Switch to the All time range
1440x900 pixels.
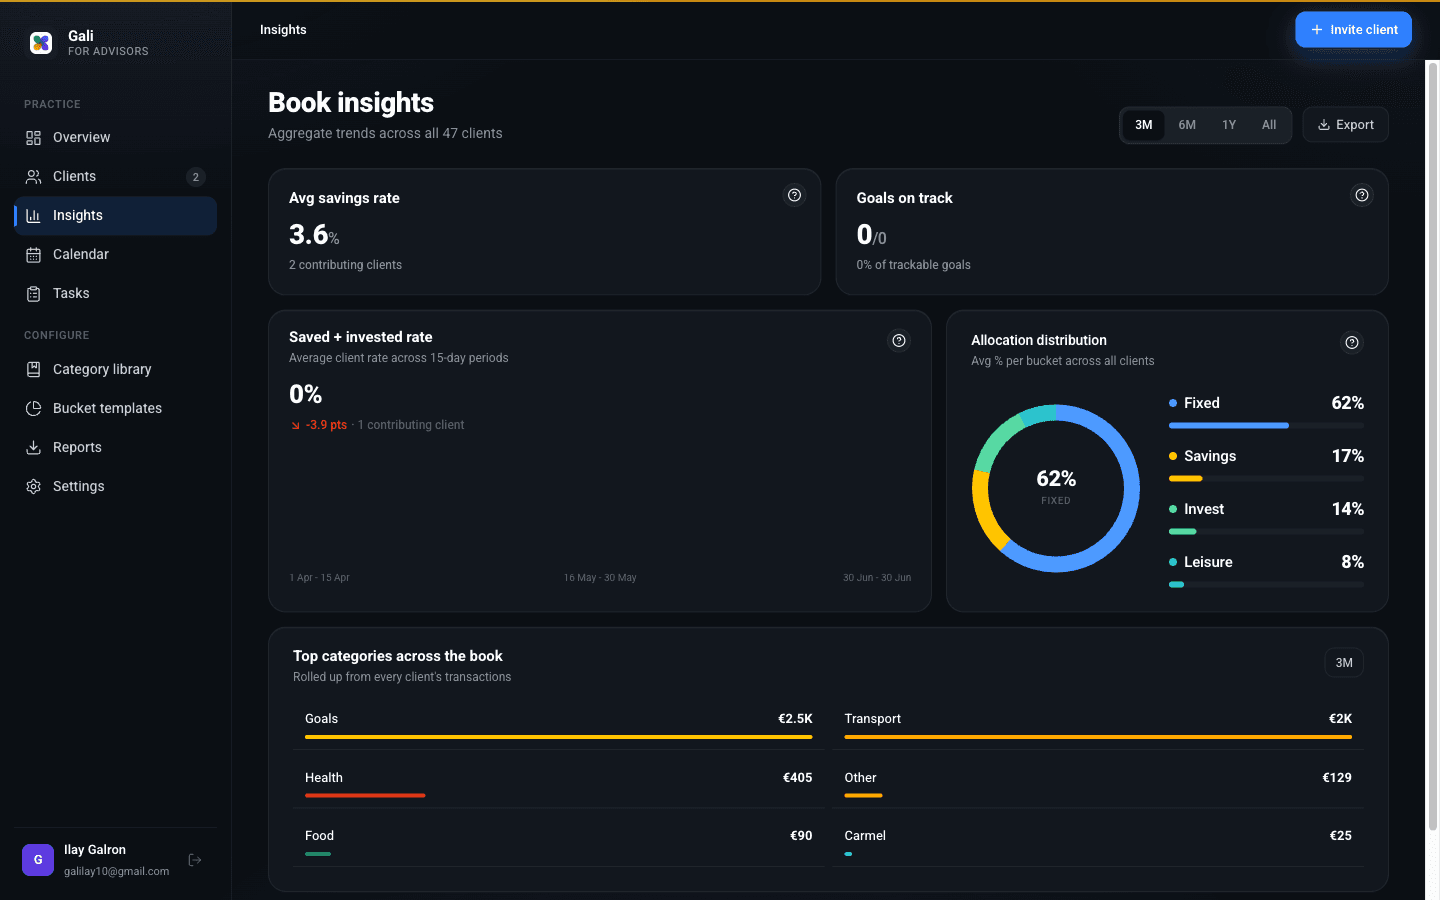click(x=1269, y=125)
